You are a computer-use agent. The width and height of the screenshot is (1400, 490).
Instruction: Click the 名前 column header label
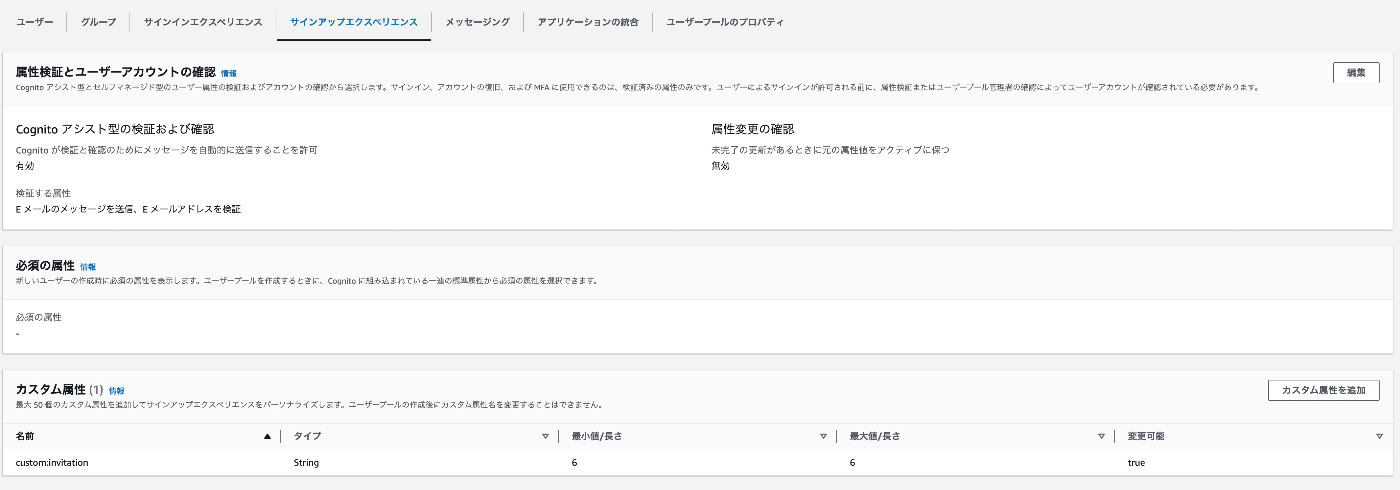point(26,436)
